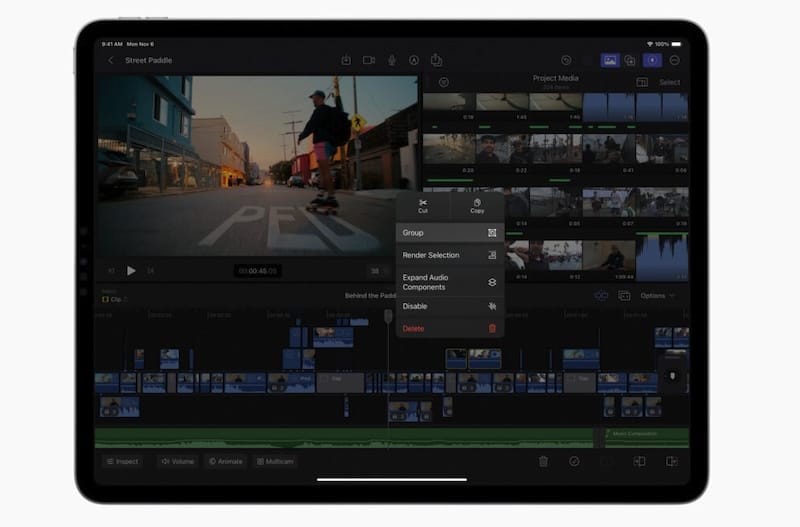Open the media filter dropdown circle
800x527 pixels.
pyautogui.click(x=444, y=82)
